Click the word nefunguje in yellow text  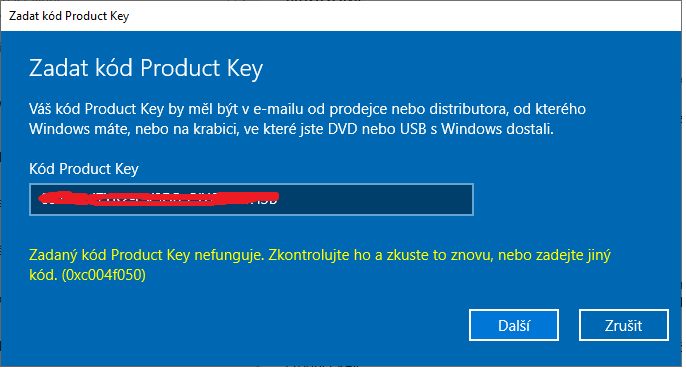228,255
